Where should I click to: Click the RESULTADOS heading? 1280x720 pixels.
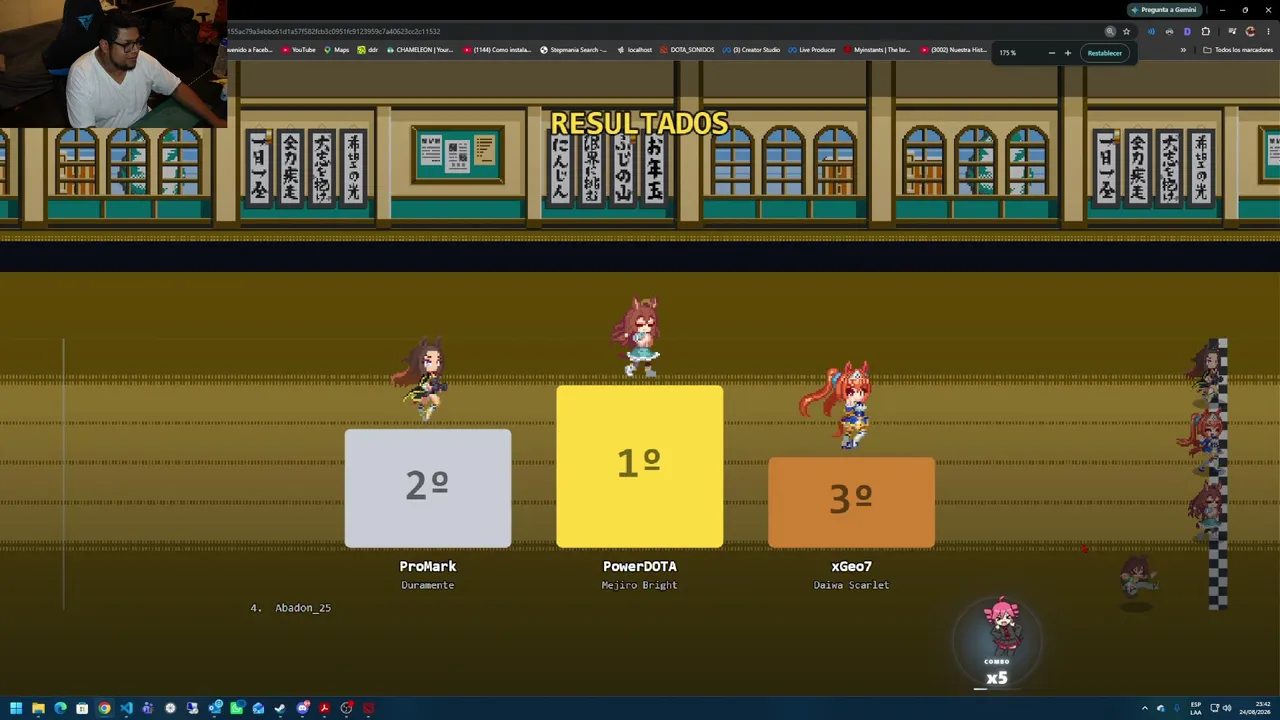(x=639, y=123)
